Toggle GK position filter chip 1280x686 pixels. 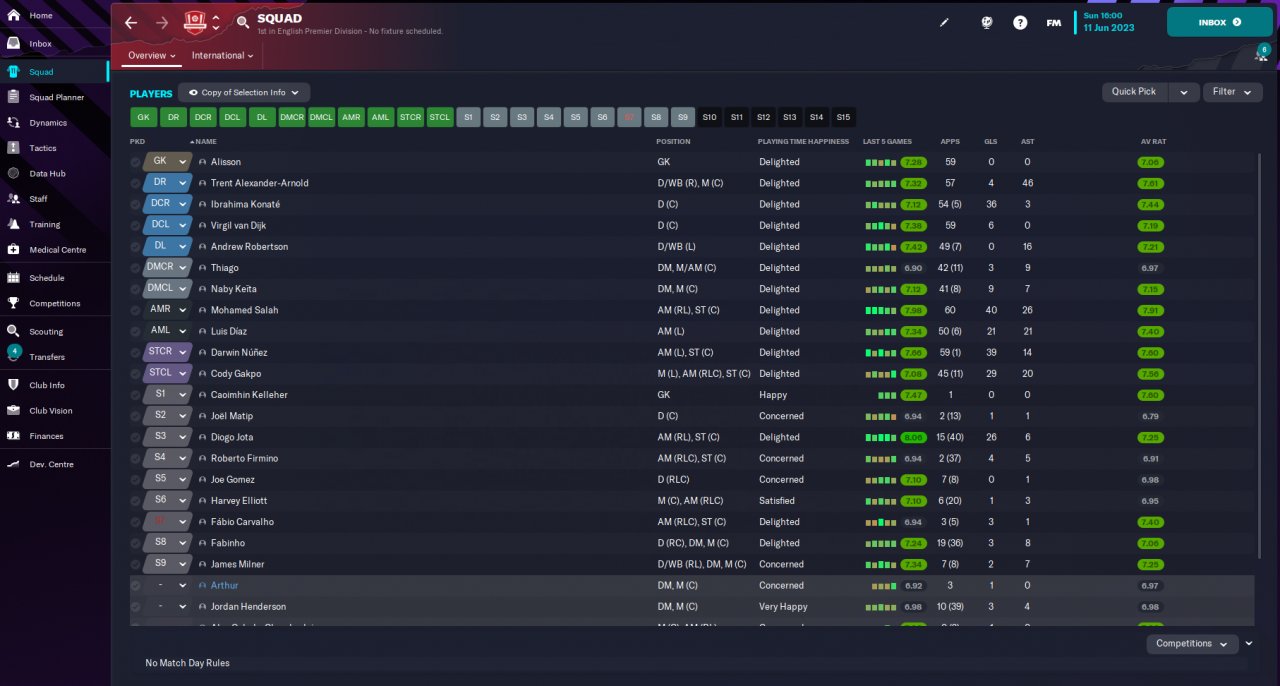(x=144, y=117)
